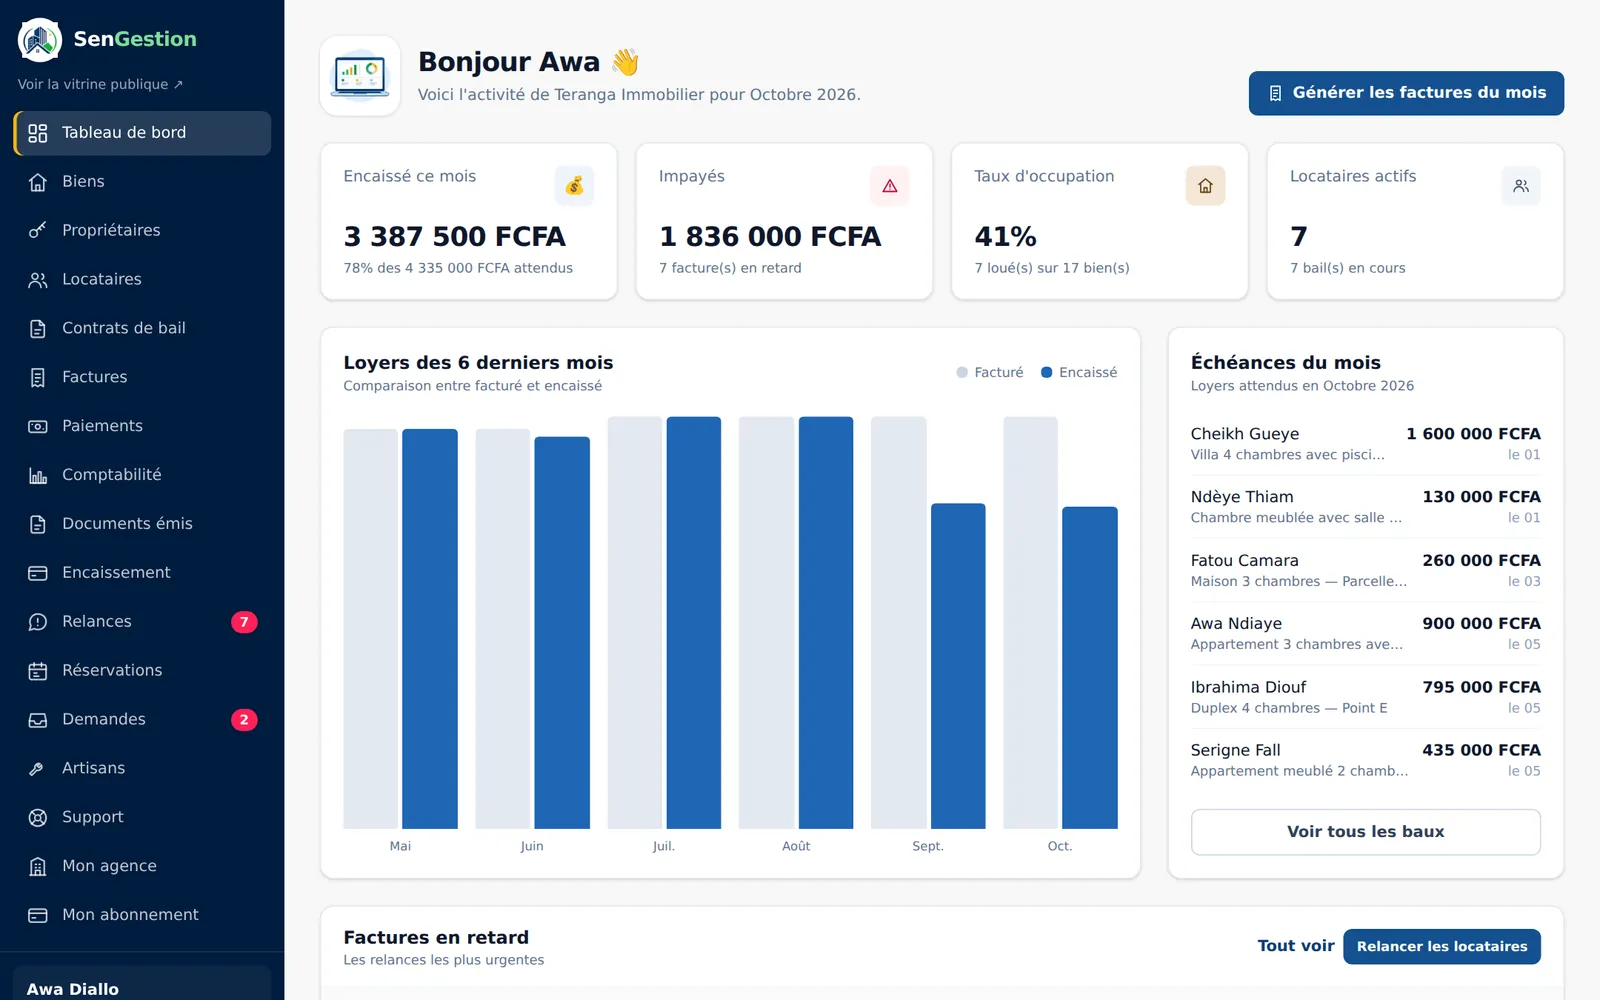The height and width of the screenshot is (1000, 1600).
Task: Click the Propriétaires key icon
Action: point(38,231)
